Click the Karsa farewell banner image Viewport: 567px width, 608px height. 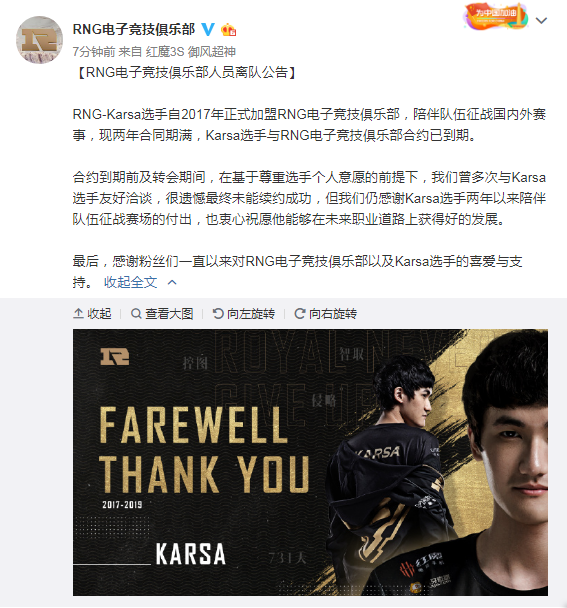click(x=310, y=462)
